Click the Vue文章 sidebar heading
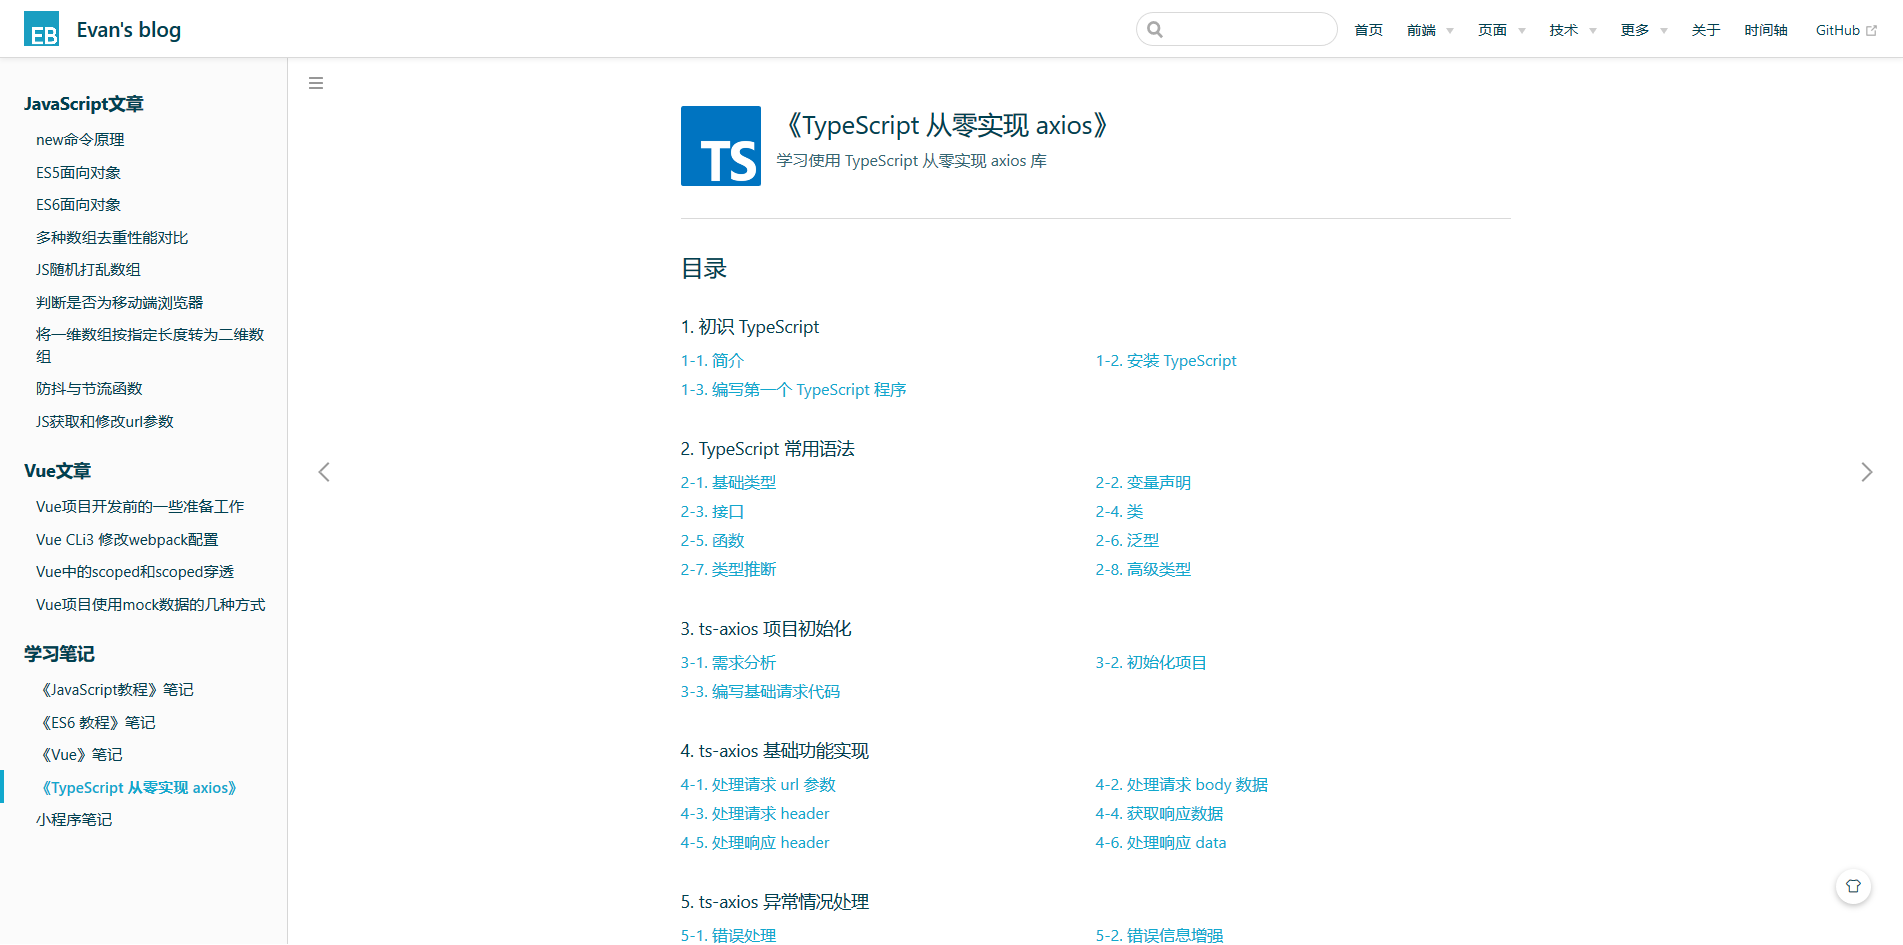The width and height of the screenshot is (1903, 945). [57, 471]
